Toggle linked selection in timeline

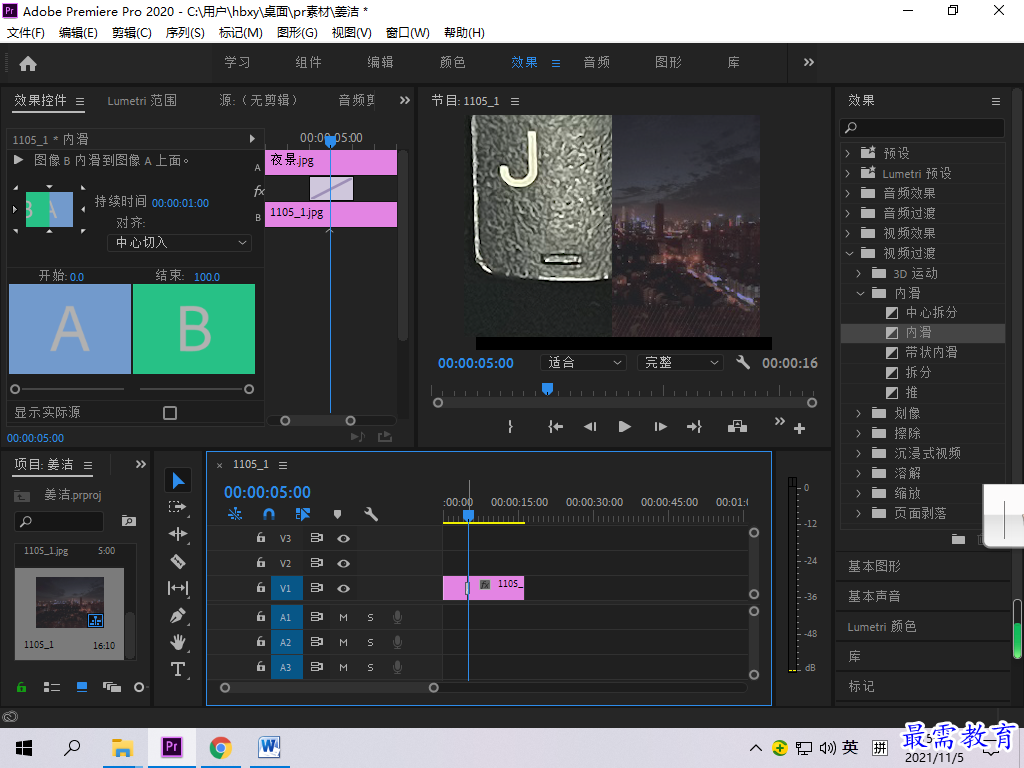302,515
